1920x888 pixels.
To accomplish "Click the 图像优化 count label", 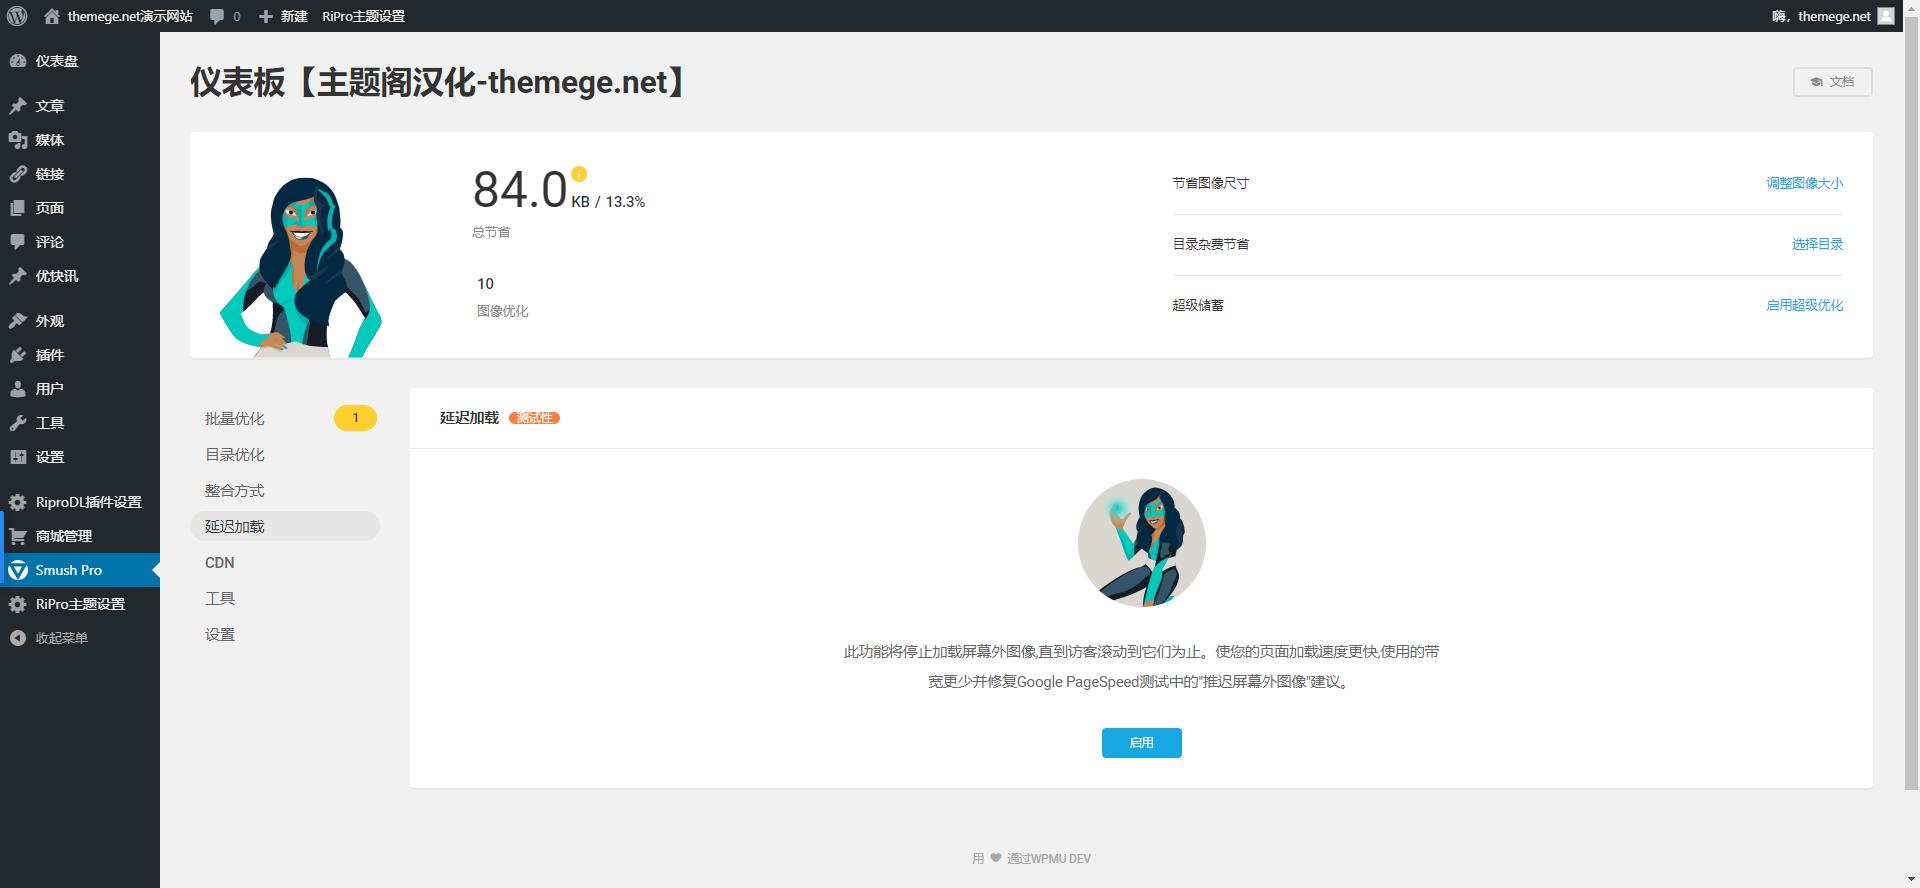I will click(502, 311).
